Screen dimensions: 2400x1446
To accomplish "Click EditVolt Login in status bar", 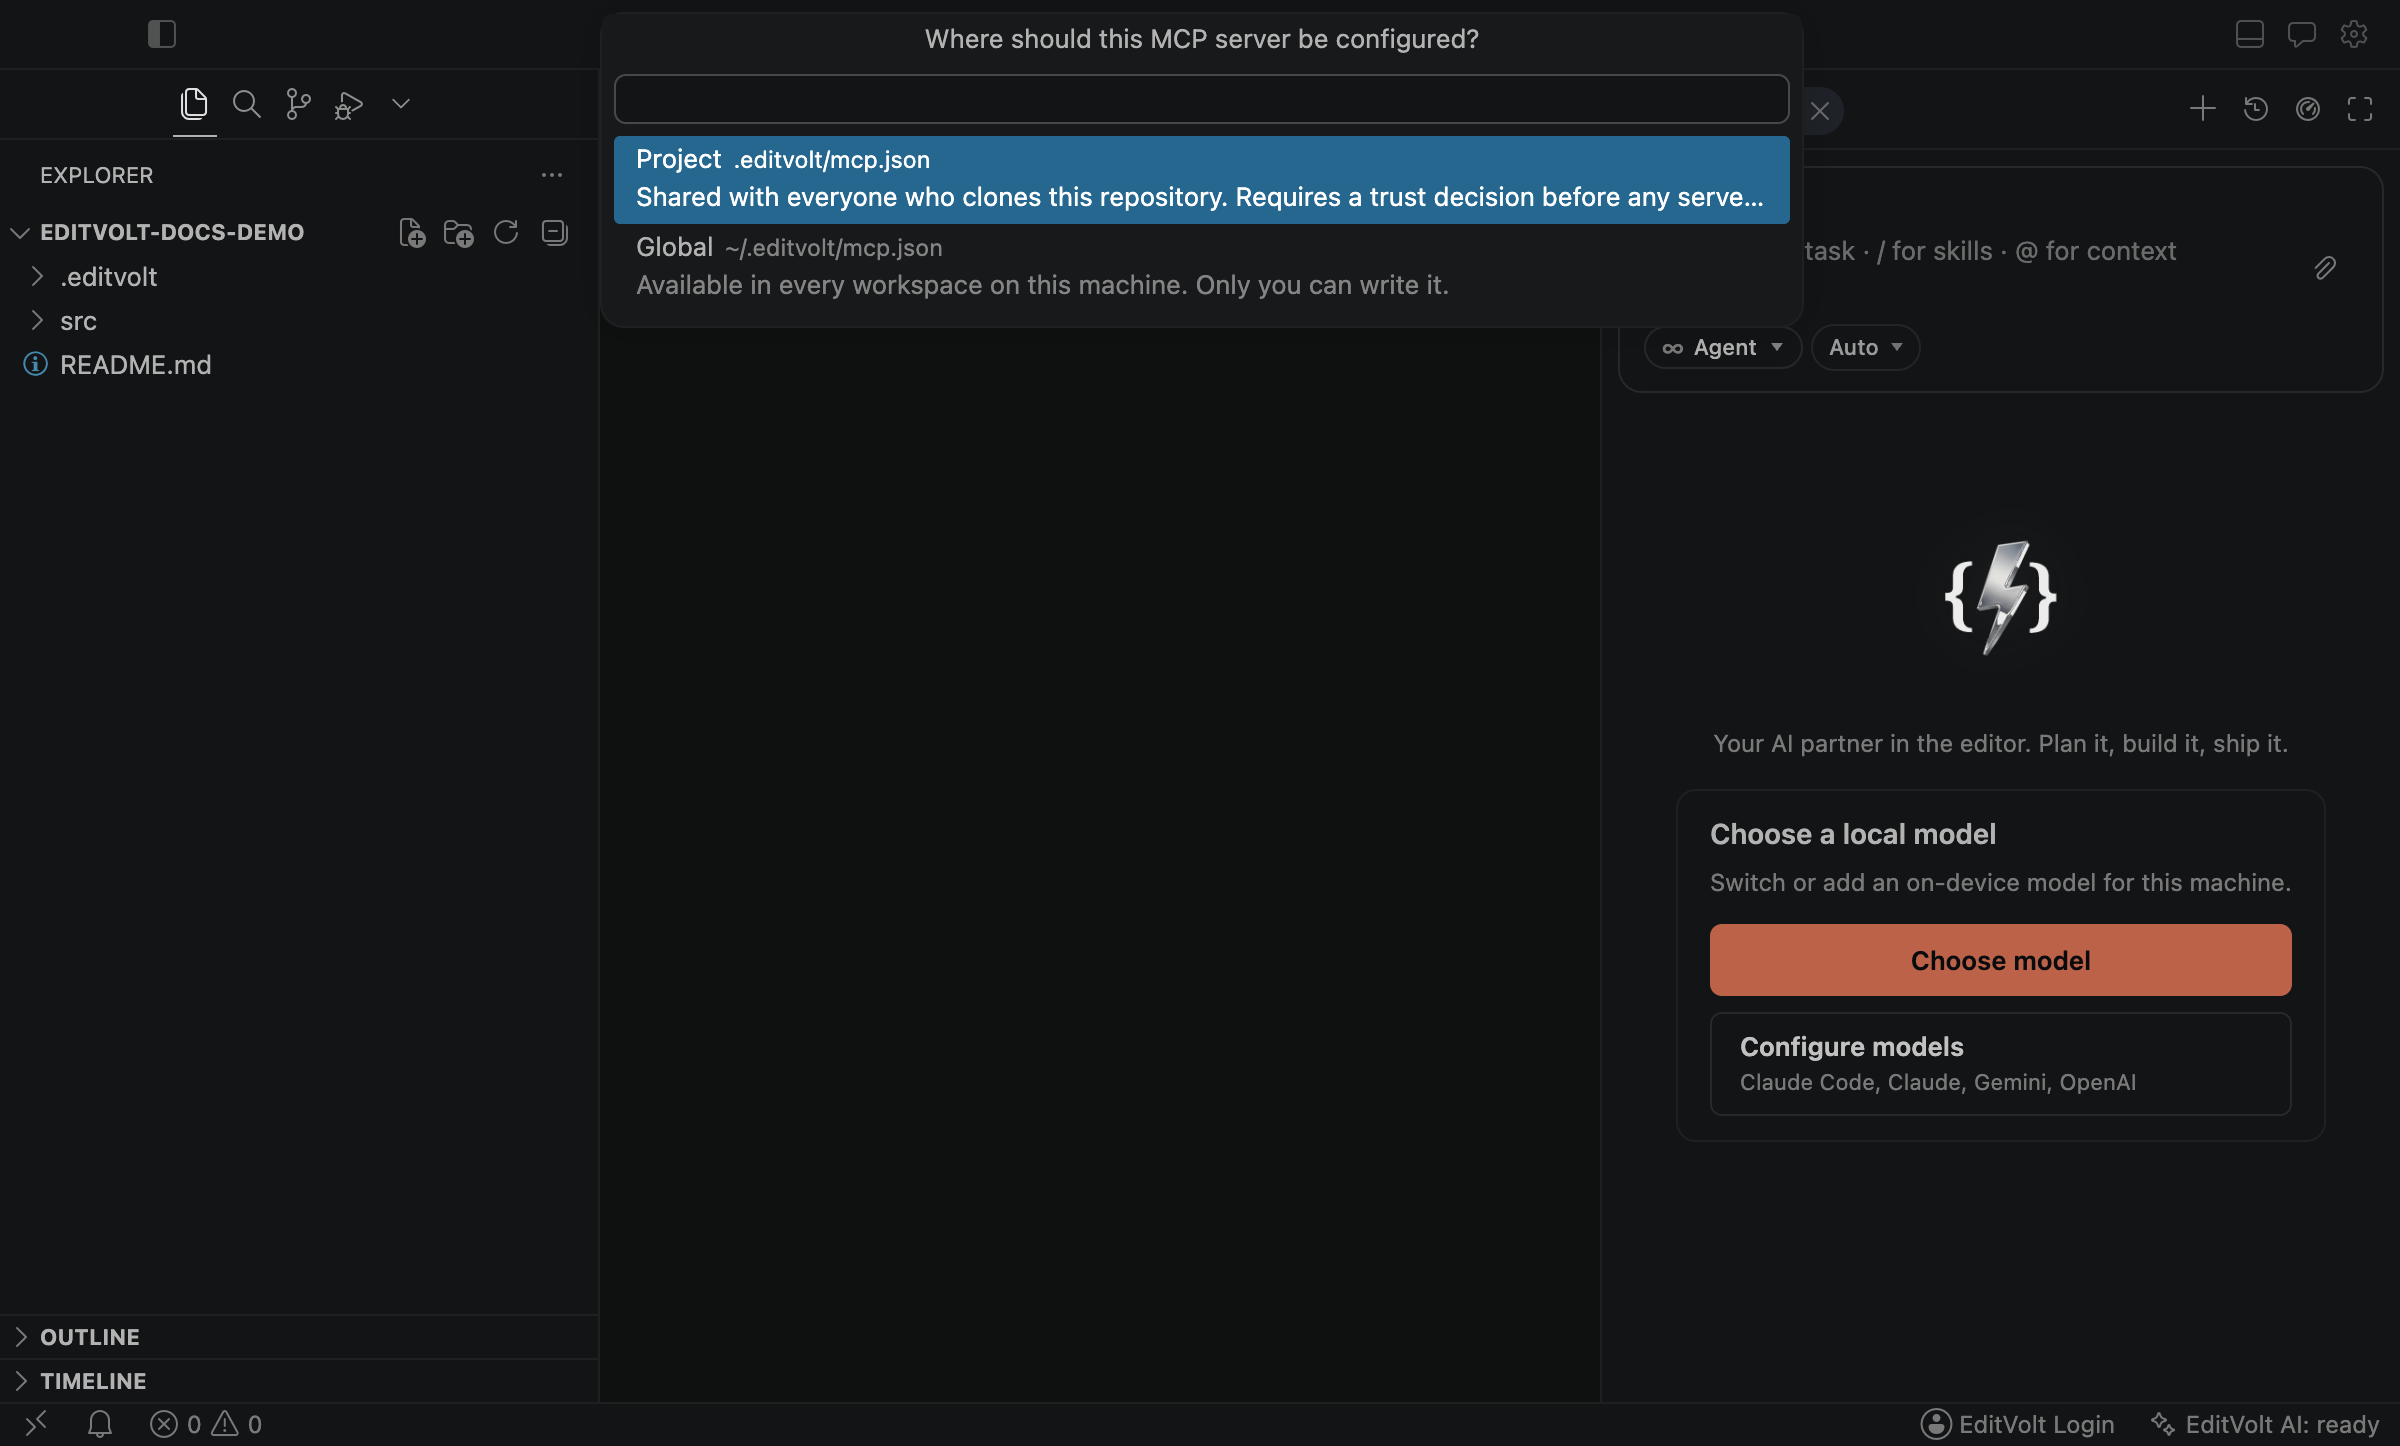I will (2018, 1424).
